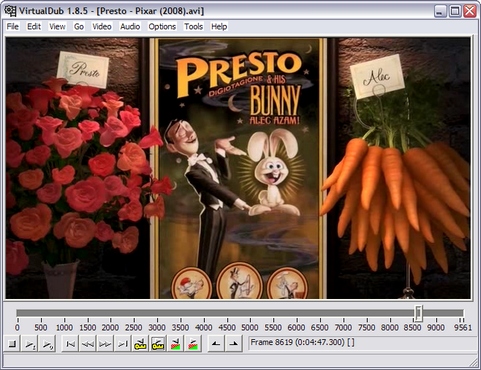
Task: Open the File menu
Action: [x=13, y=26]
